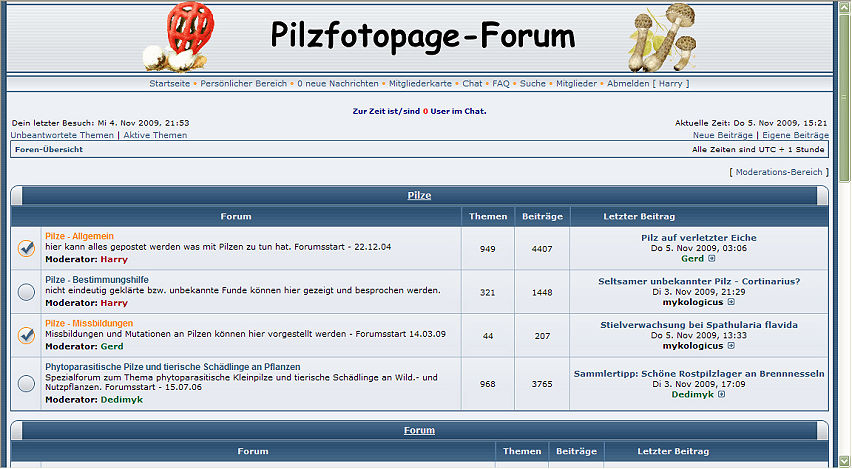The image size is (852, 469).
Task: View moderator Gerd's profile in Missbildungen row
Action: (112, 347)
